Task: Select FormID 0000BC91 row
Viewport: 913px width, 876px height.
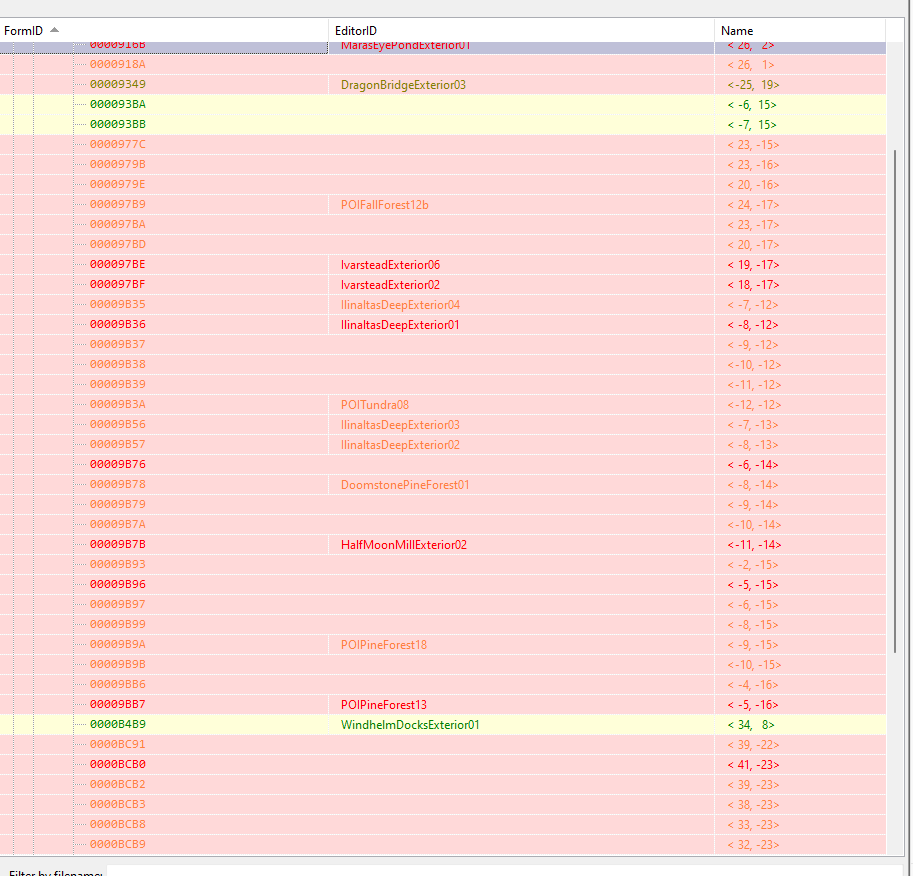Action: tap(443, 745)
